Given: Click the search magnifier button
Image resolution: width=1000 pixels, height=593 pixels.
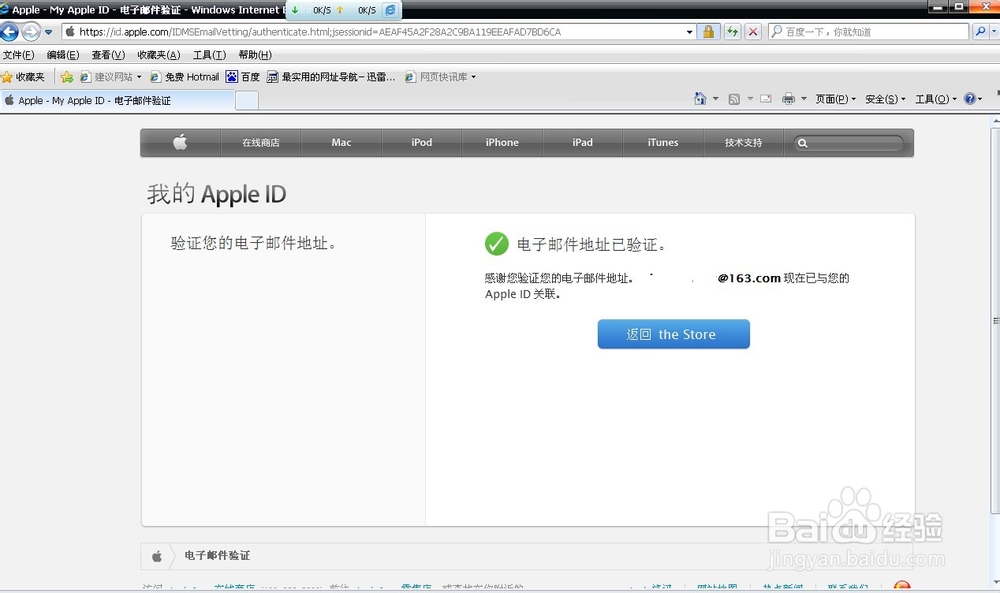Looking at the screenshot, I should click(x=981, y=32).
